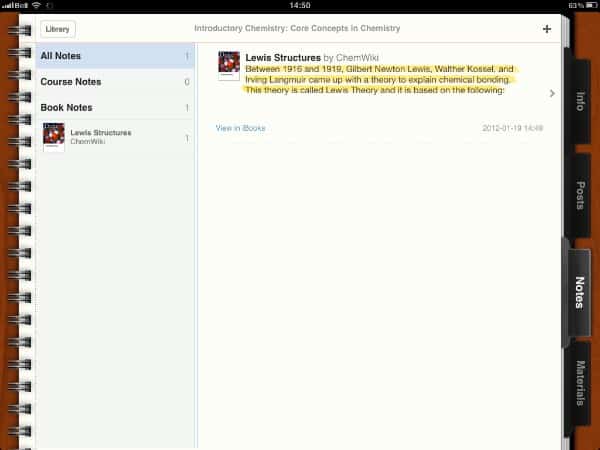Open Lewis Structures ChemWiki sidebar entry
The height and width of the screenshot is (450, 600).
pyautogui.click(x=115, y=137)
